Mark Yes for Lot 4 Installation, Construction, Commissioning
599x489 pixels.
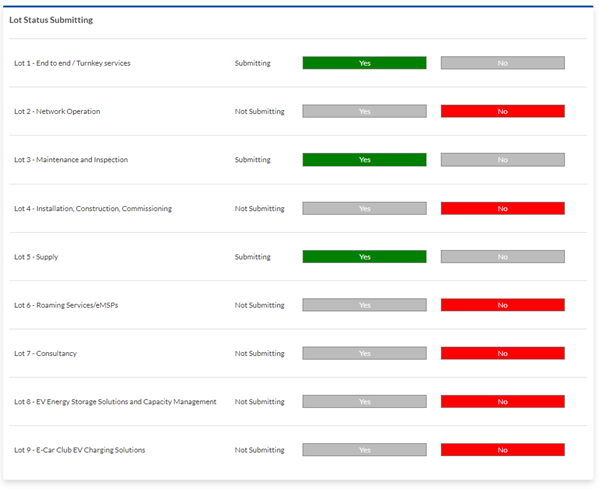364,208
